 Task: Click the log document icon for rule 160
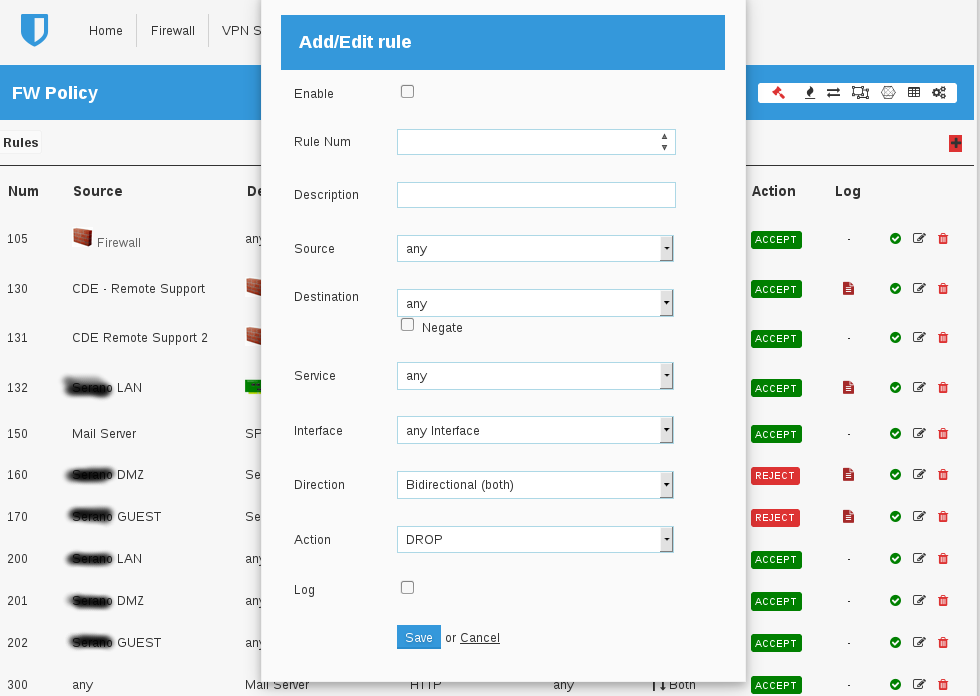point(848,474)
